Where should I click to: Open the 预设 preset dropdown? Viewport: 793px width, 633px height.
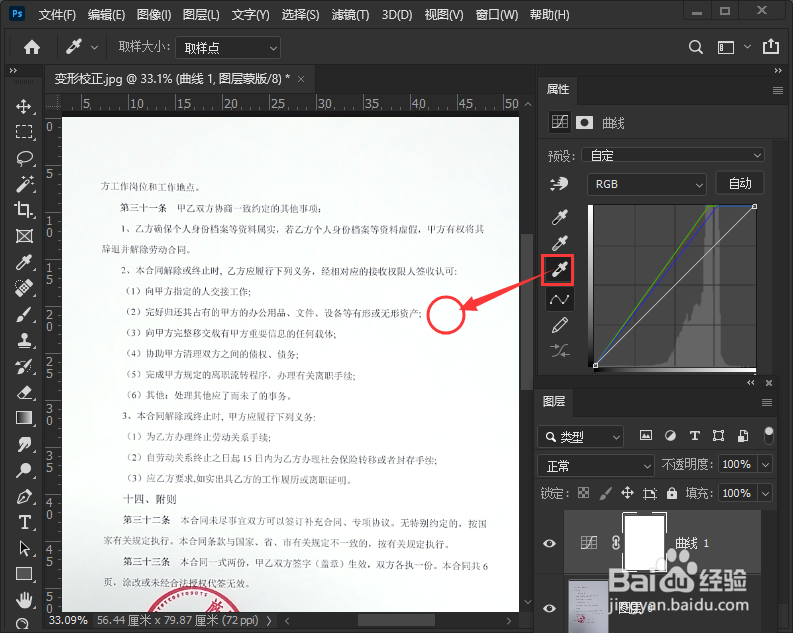click(x=673, y=155)
